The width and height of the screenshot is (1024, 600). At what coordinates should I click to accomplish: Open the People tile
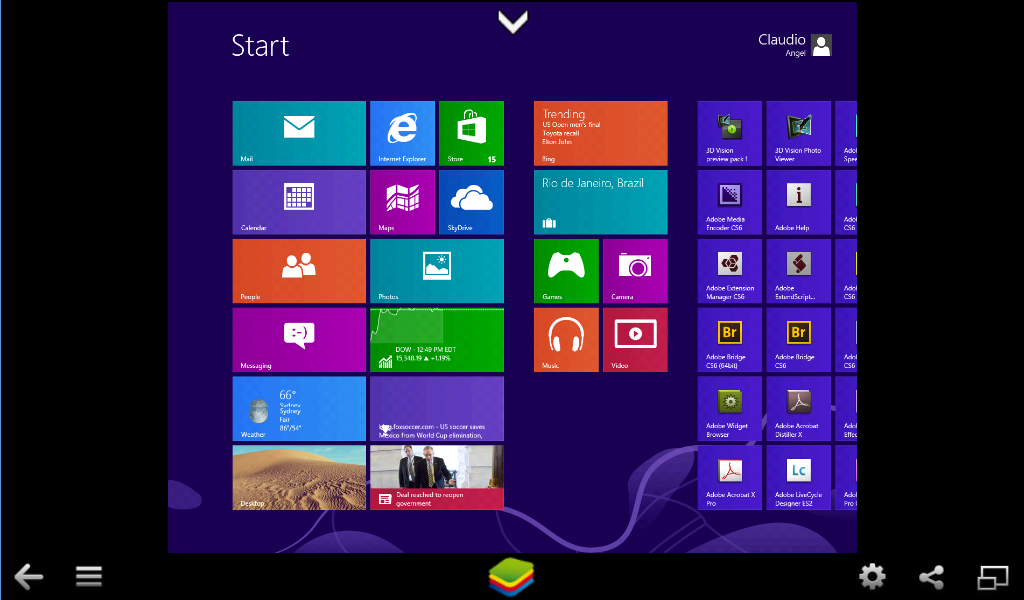point(299,271)
